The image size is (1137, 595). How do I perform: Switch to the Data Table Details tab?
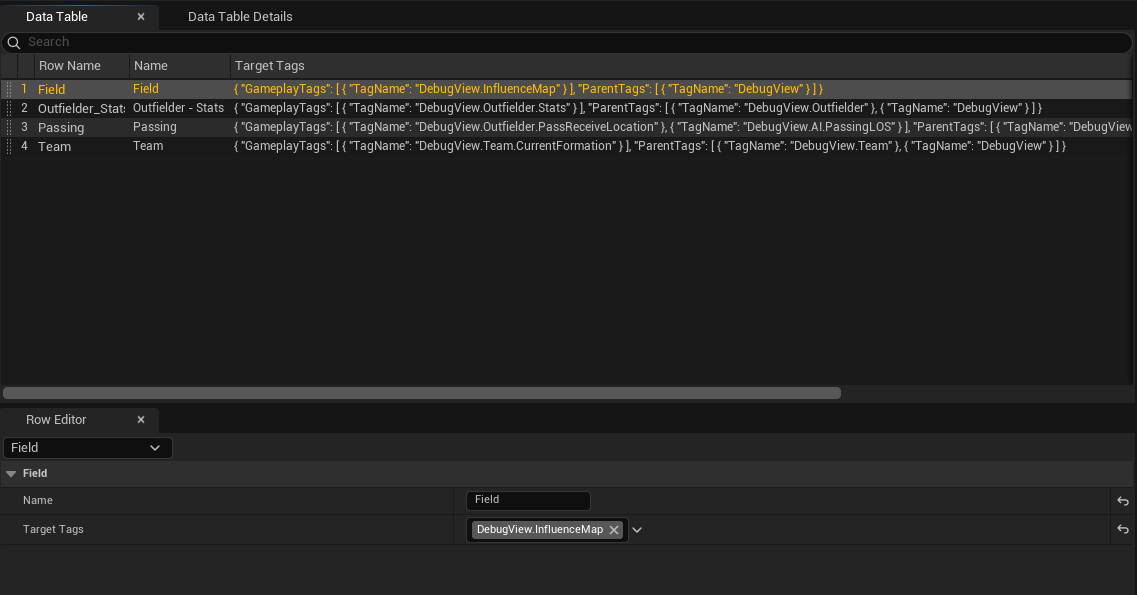[240, 16]
